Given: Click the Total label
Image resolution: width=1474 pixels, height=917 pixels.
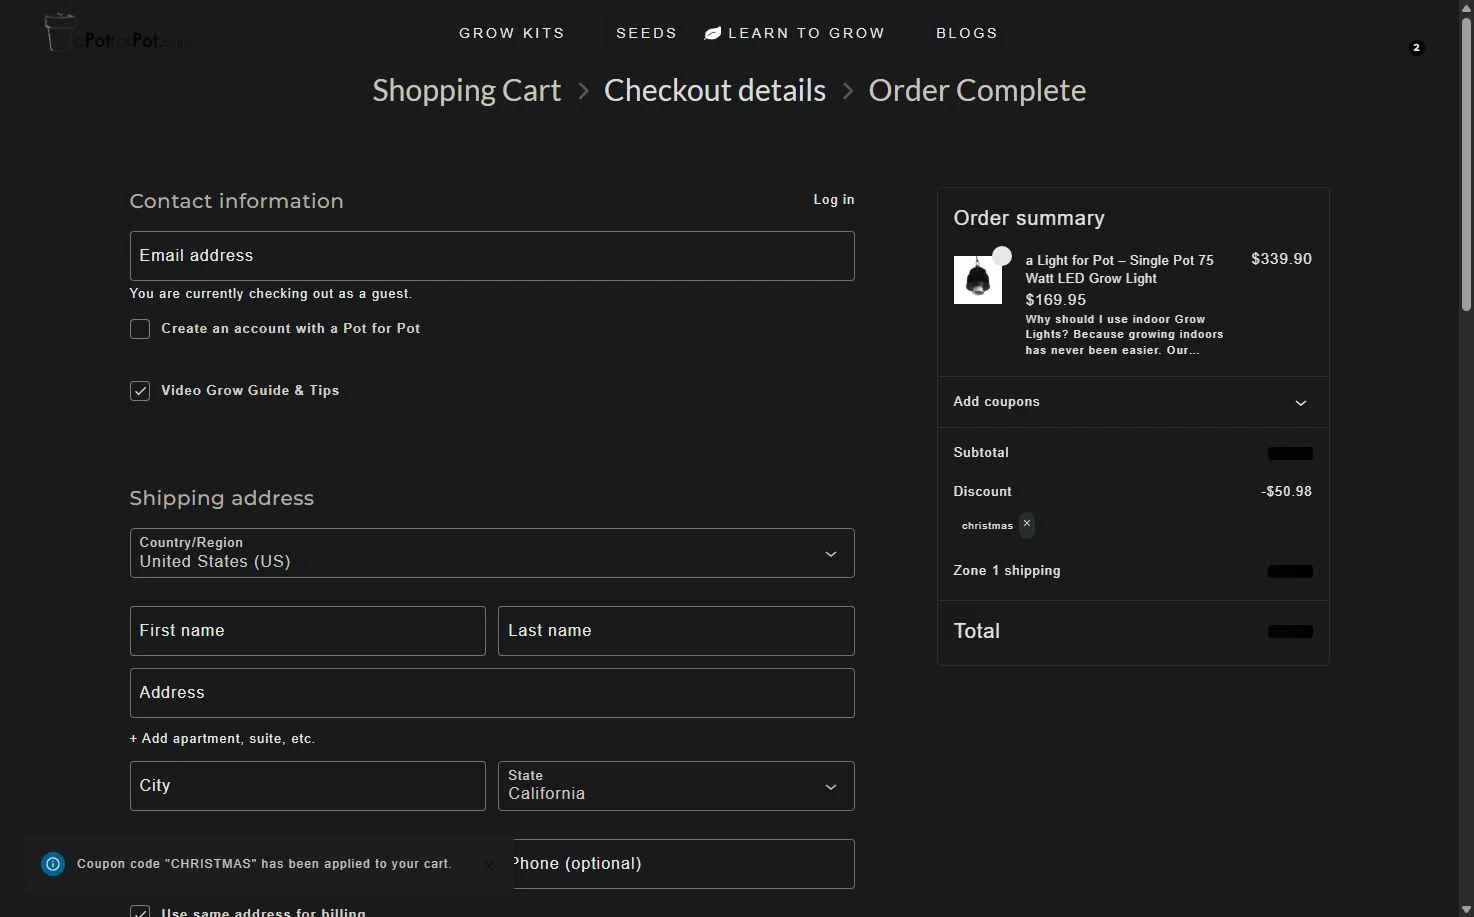Looking at the screenshot, I should tap(977, 631).
